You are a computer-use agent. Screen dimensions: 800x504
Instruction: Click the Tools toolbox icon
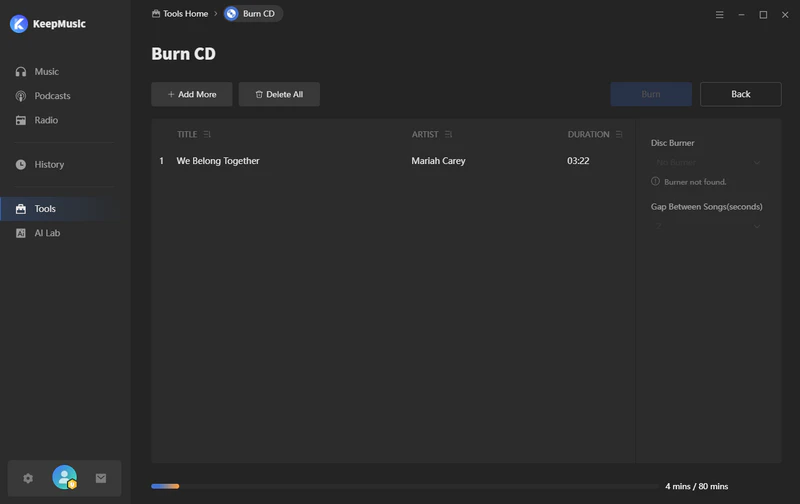[x=21, y=209]
